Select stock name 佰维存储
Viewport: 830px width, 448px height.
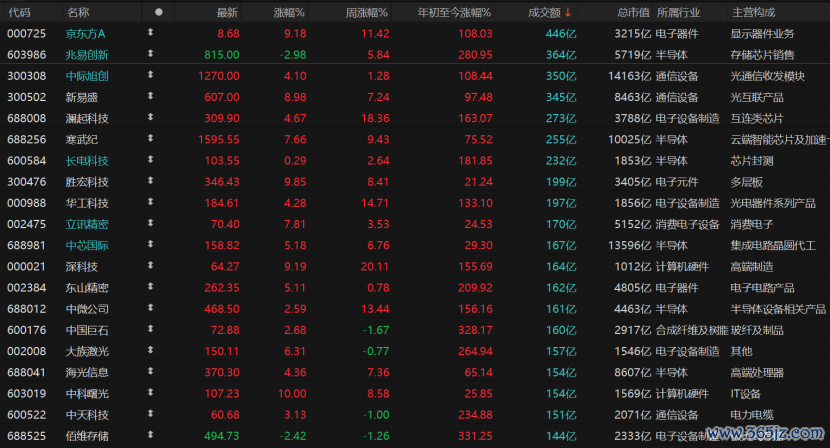87,436
